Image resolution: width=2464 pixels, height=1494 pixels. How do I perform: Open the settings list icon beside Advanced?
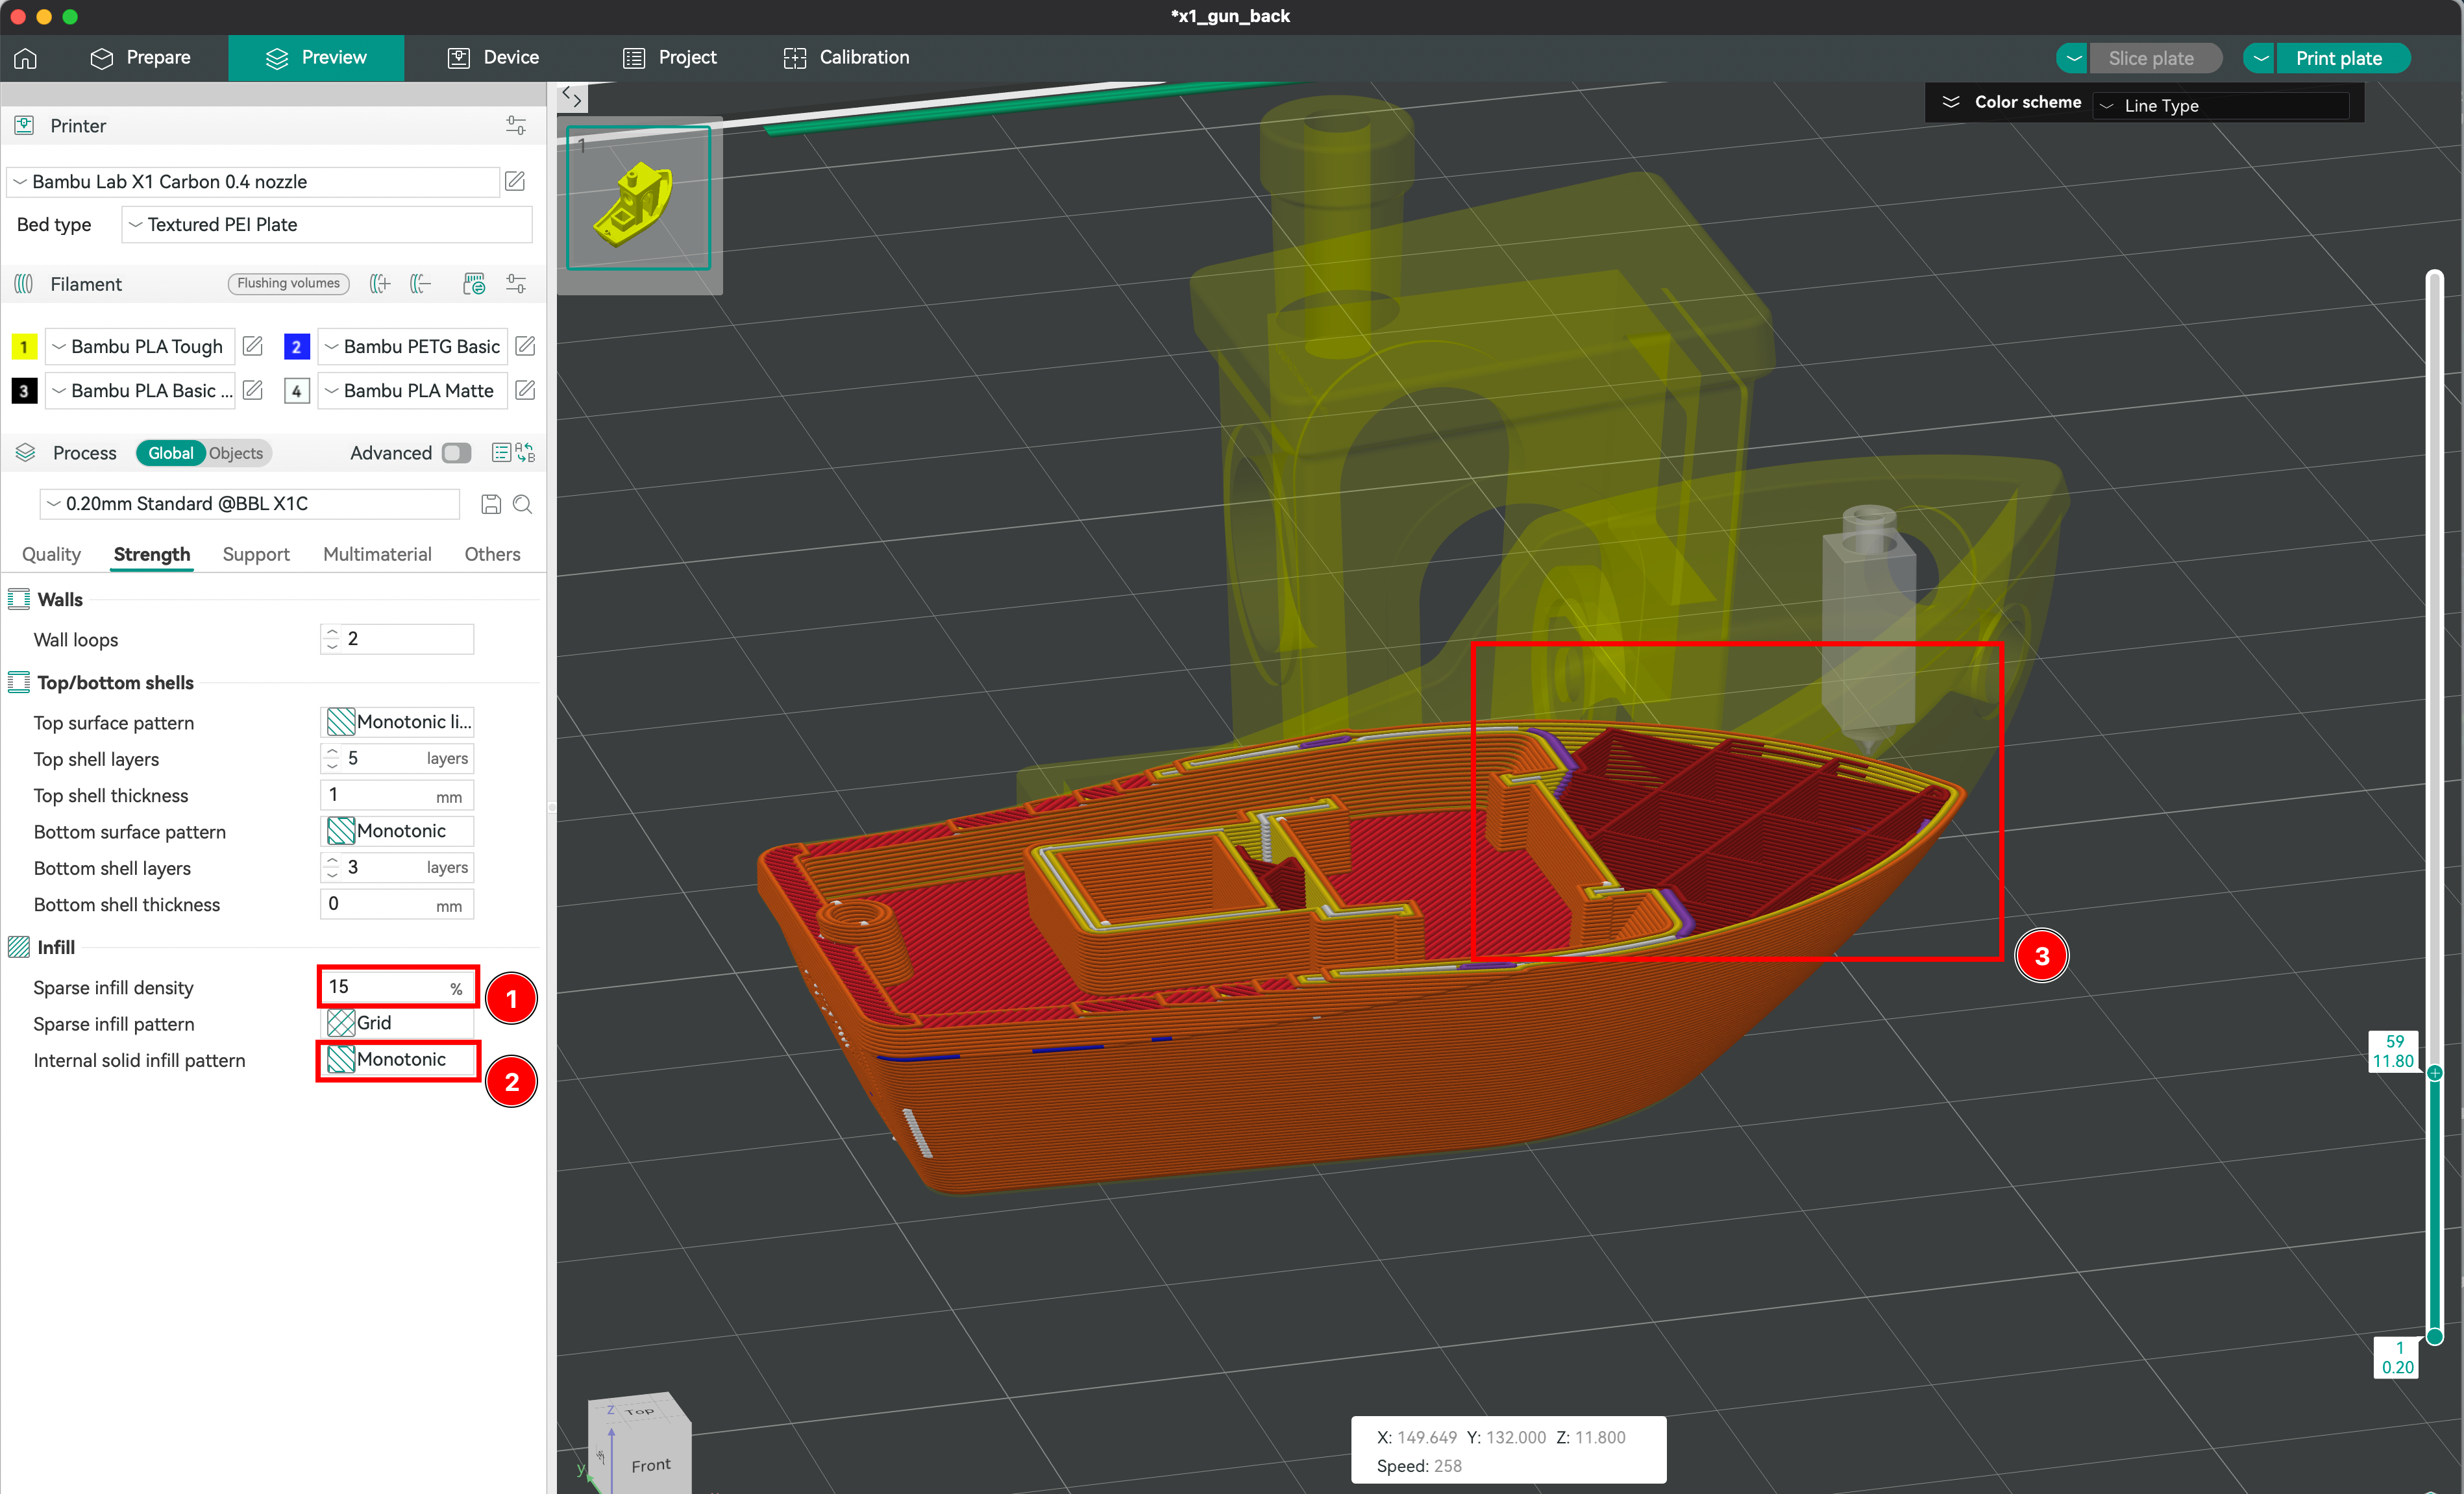(501, 453)
